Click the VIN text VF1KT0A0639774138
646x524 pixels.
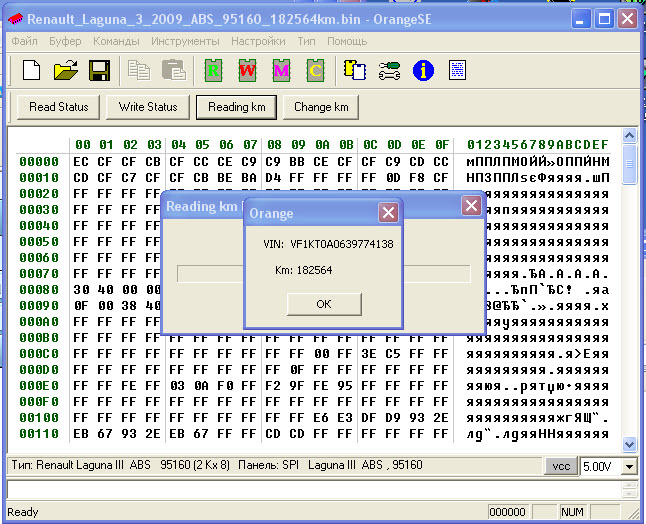[x=342, y=244]
